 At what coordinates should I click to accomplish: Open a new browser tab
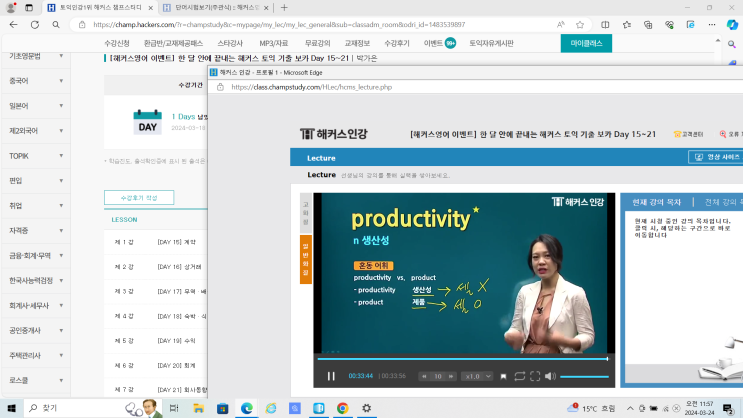tap(284, 8)
